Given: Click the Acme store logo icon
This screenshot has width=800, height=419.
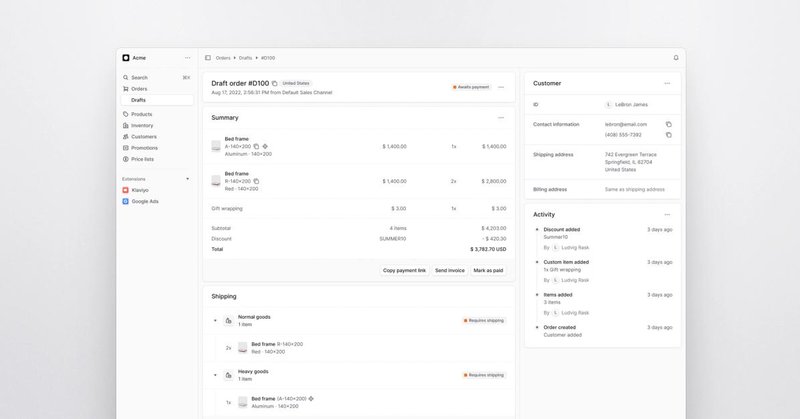Looking at the screenshot, I should (x=126, y=58).
